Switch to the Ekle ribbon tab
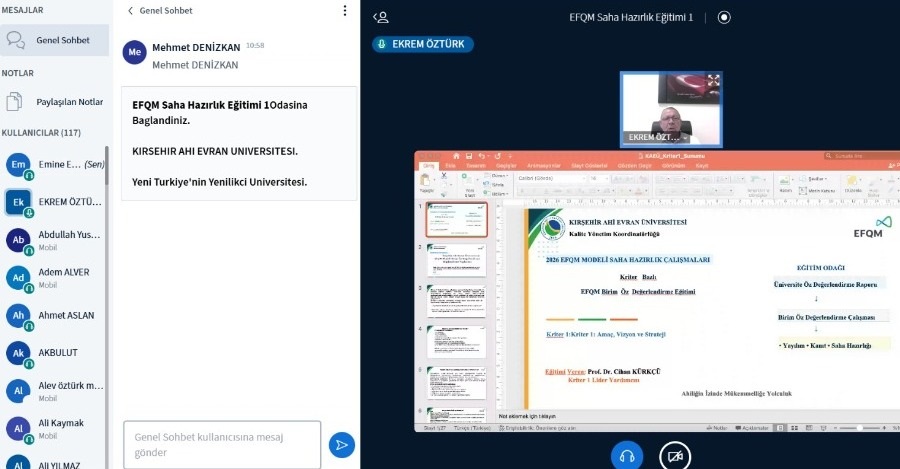Screen dimensions: 900x469 coord(451,166)
